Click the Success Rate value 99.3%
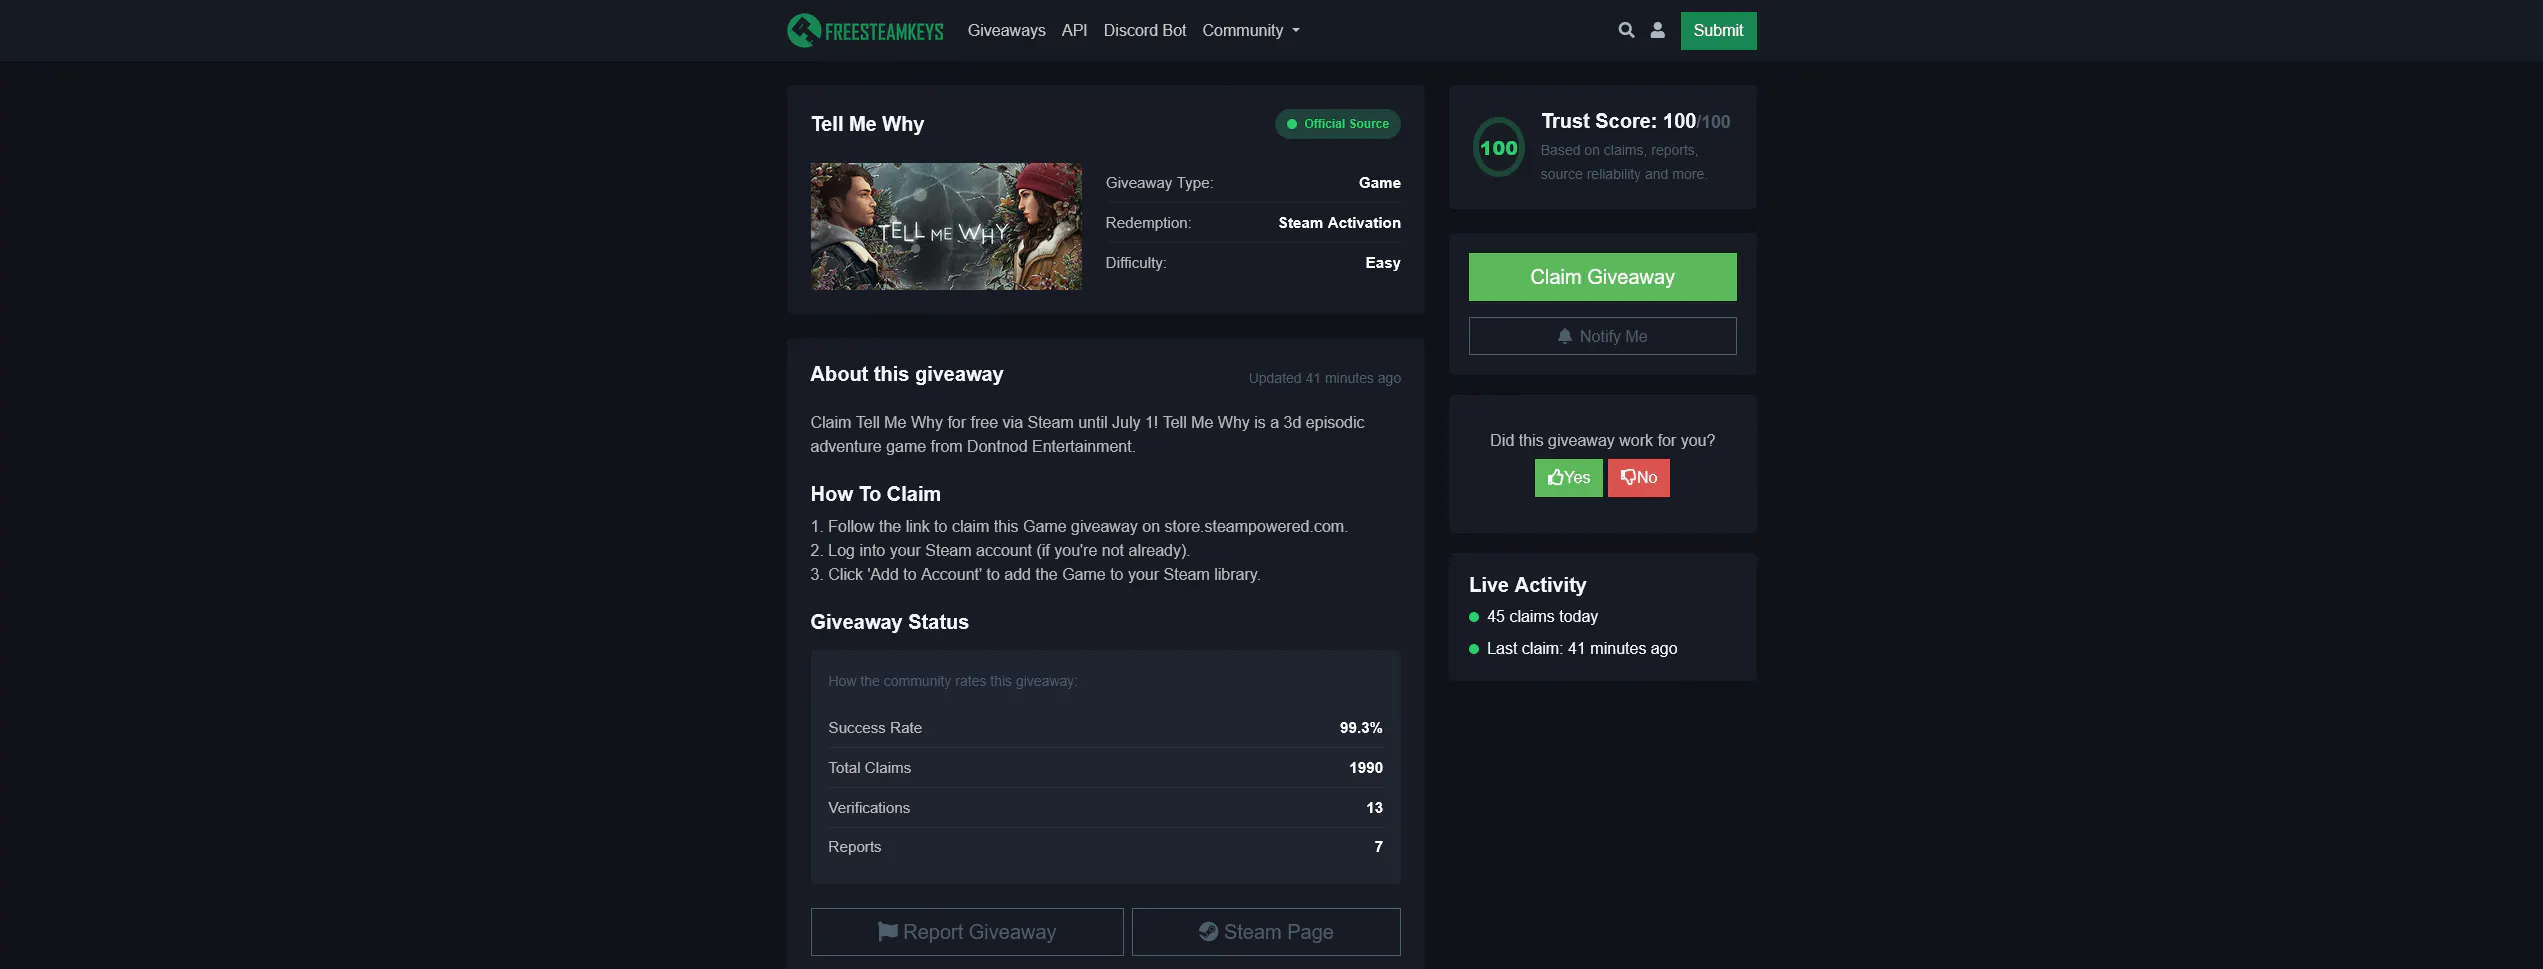 tap(1361, 728)
